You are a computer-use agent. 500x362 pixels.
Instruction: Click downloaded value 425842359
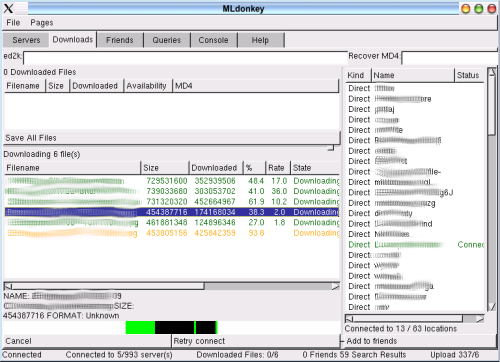pos(215,233)
